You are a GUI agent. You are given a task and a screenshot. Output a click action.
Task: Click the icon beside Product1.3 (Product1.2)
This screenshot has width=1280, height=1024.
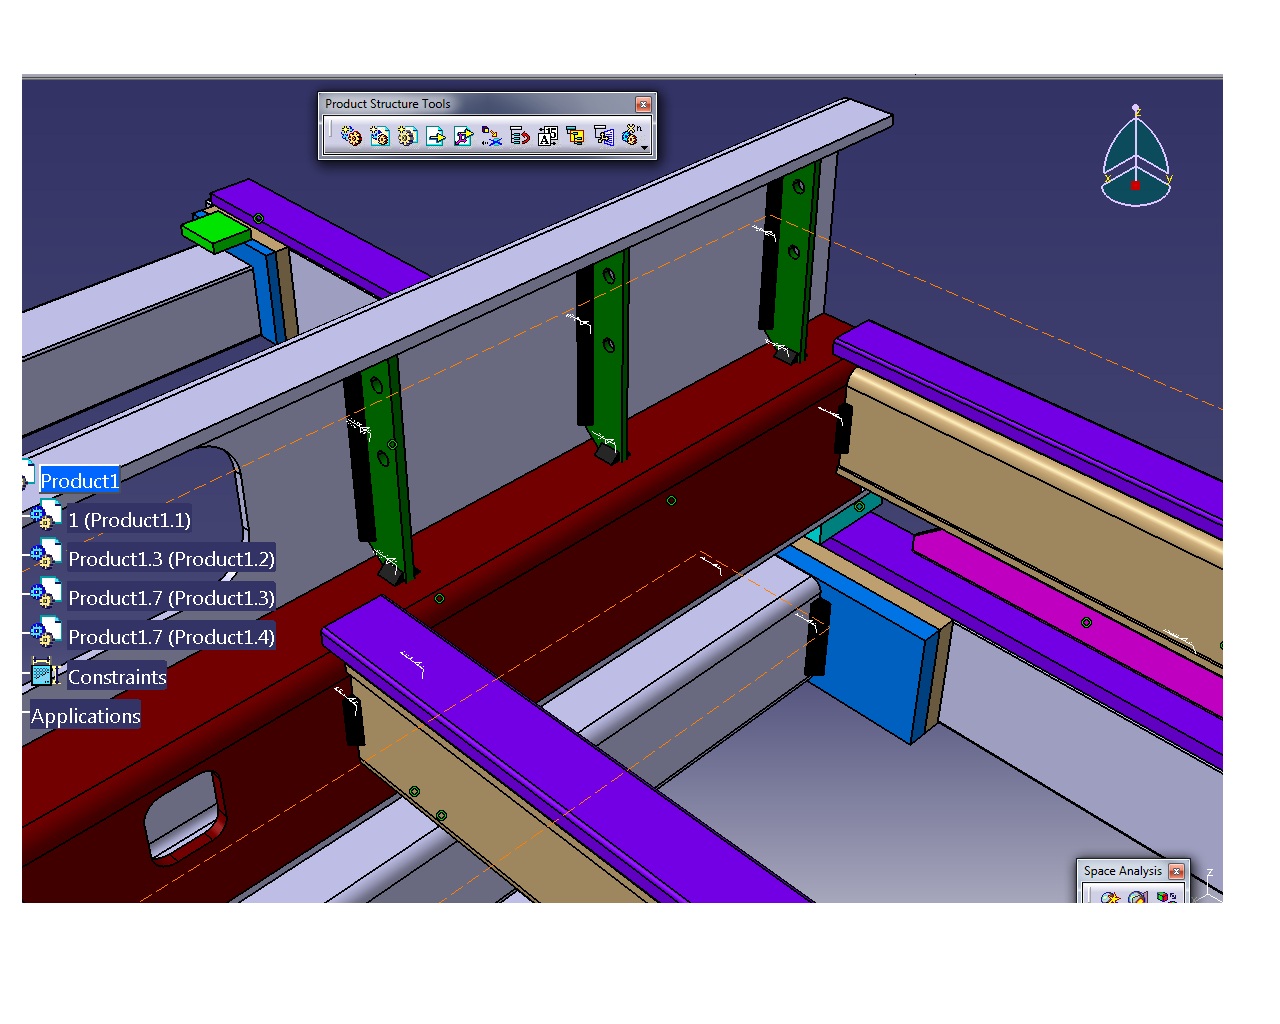(x=45, y=555)
